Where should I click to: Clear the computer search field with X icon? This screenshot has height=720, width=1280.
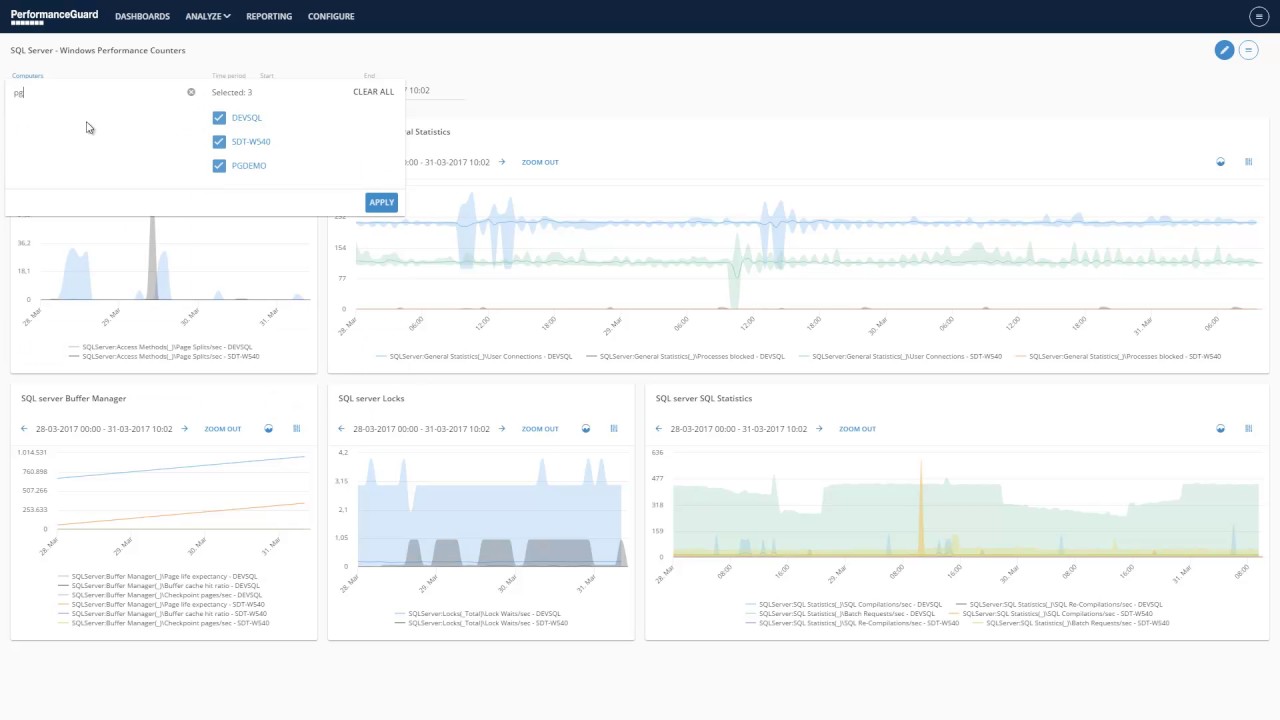point(191,92)
